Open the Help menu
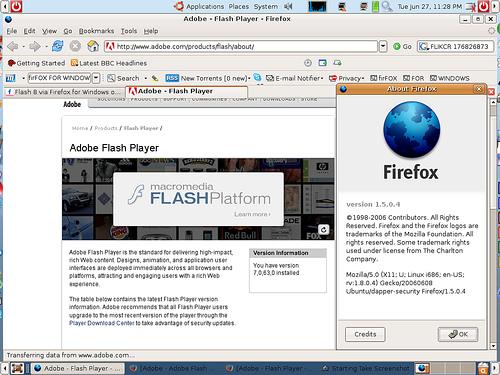 click(x=151, y=31)
